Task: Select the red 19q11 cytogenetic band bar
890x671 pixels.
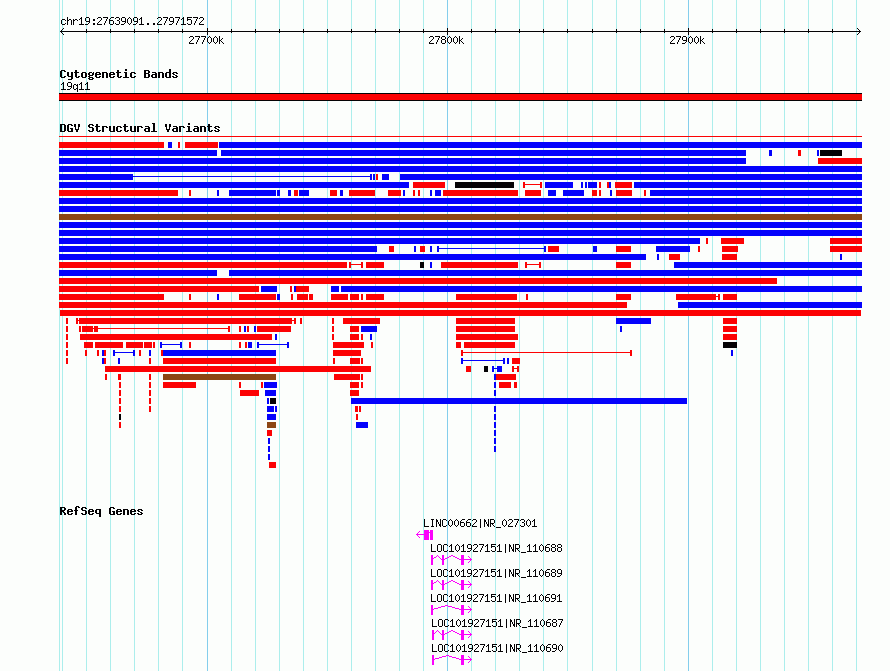Action: click(460, 97)
